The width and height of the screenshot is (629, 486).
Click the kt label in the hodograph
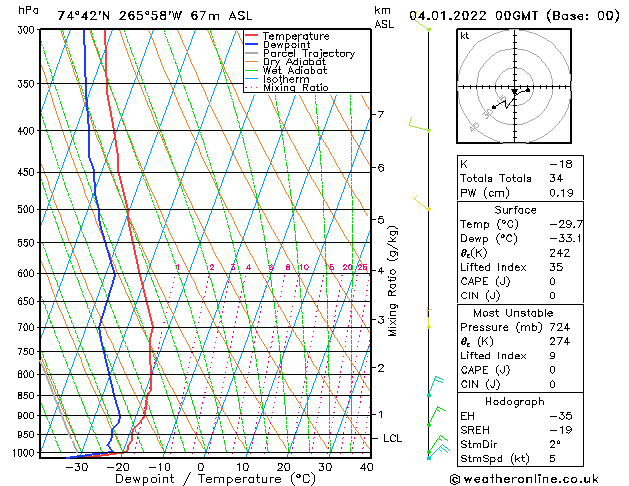pos(465,36)
